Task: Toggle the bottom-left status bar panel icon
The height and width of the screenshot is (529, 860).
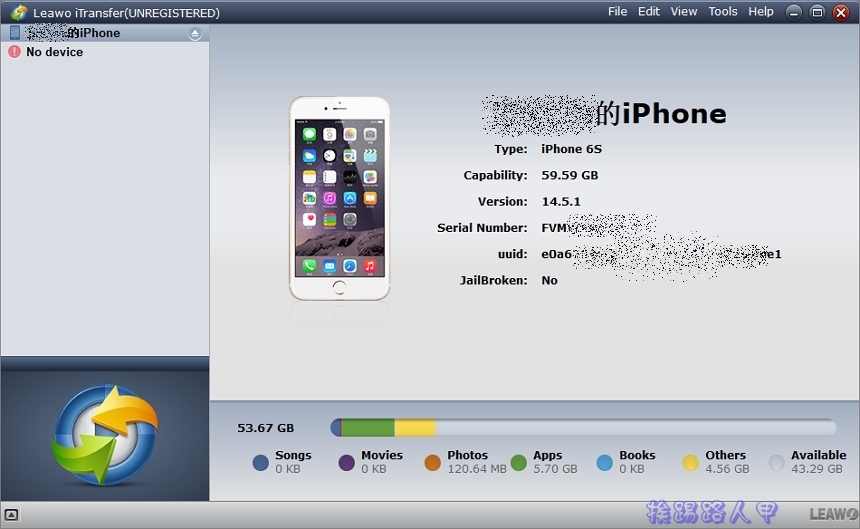Action: pos(11,515)
